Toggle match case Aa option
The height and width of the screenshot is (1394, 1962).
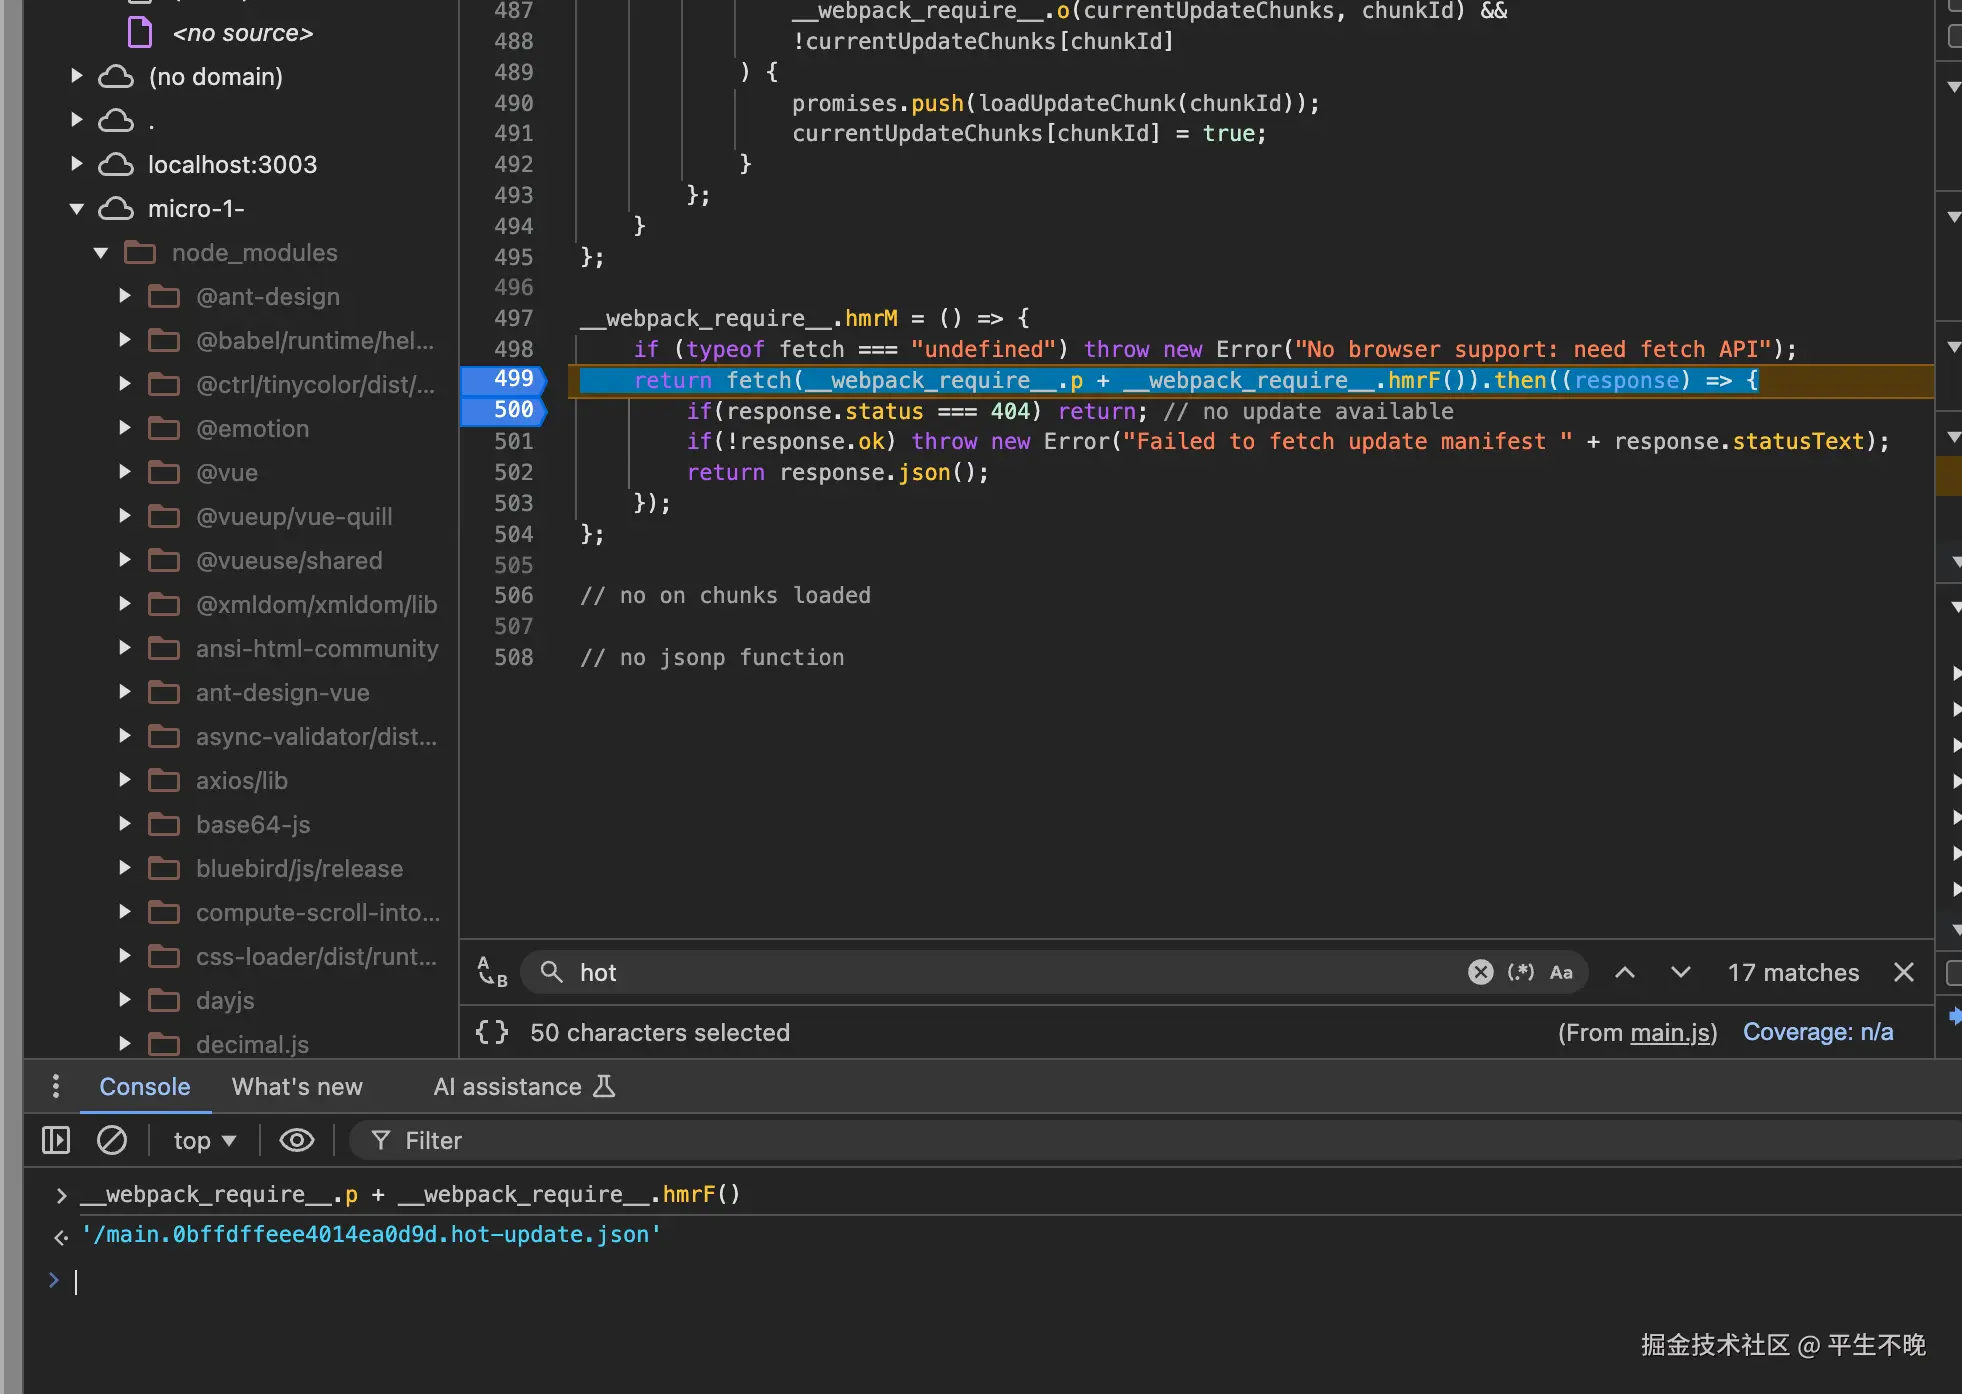click(1561, 972)
